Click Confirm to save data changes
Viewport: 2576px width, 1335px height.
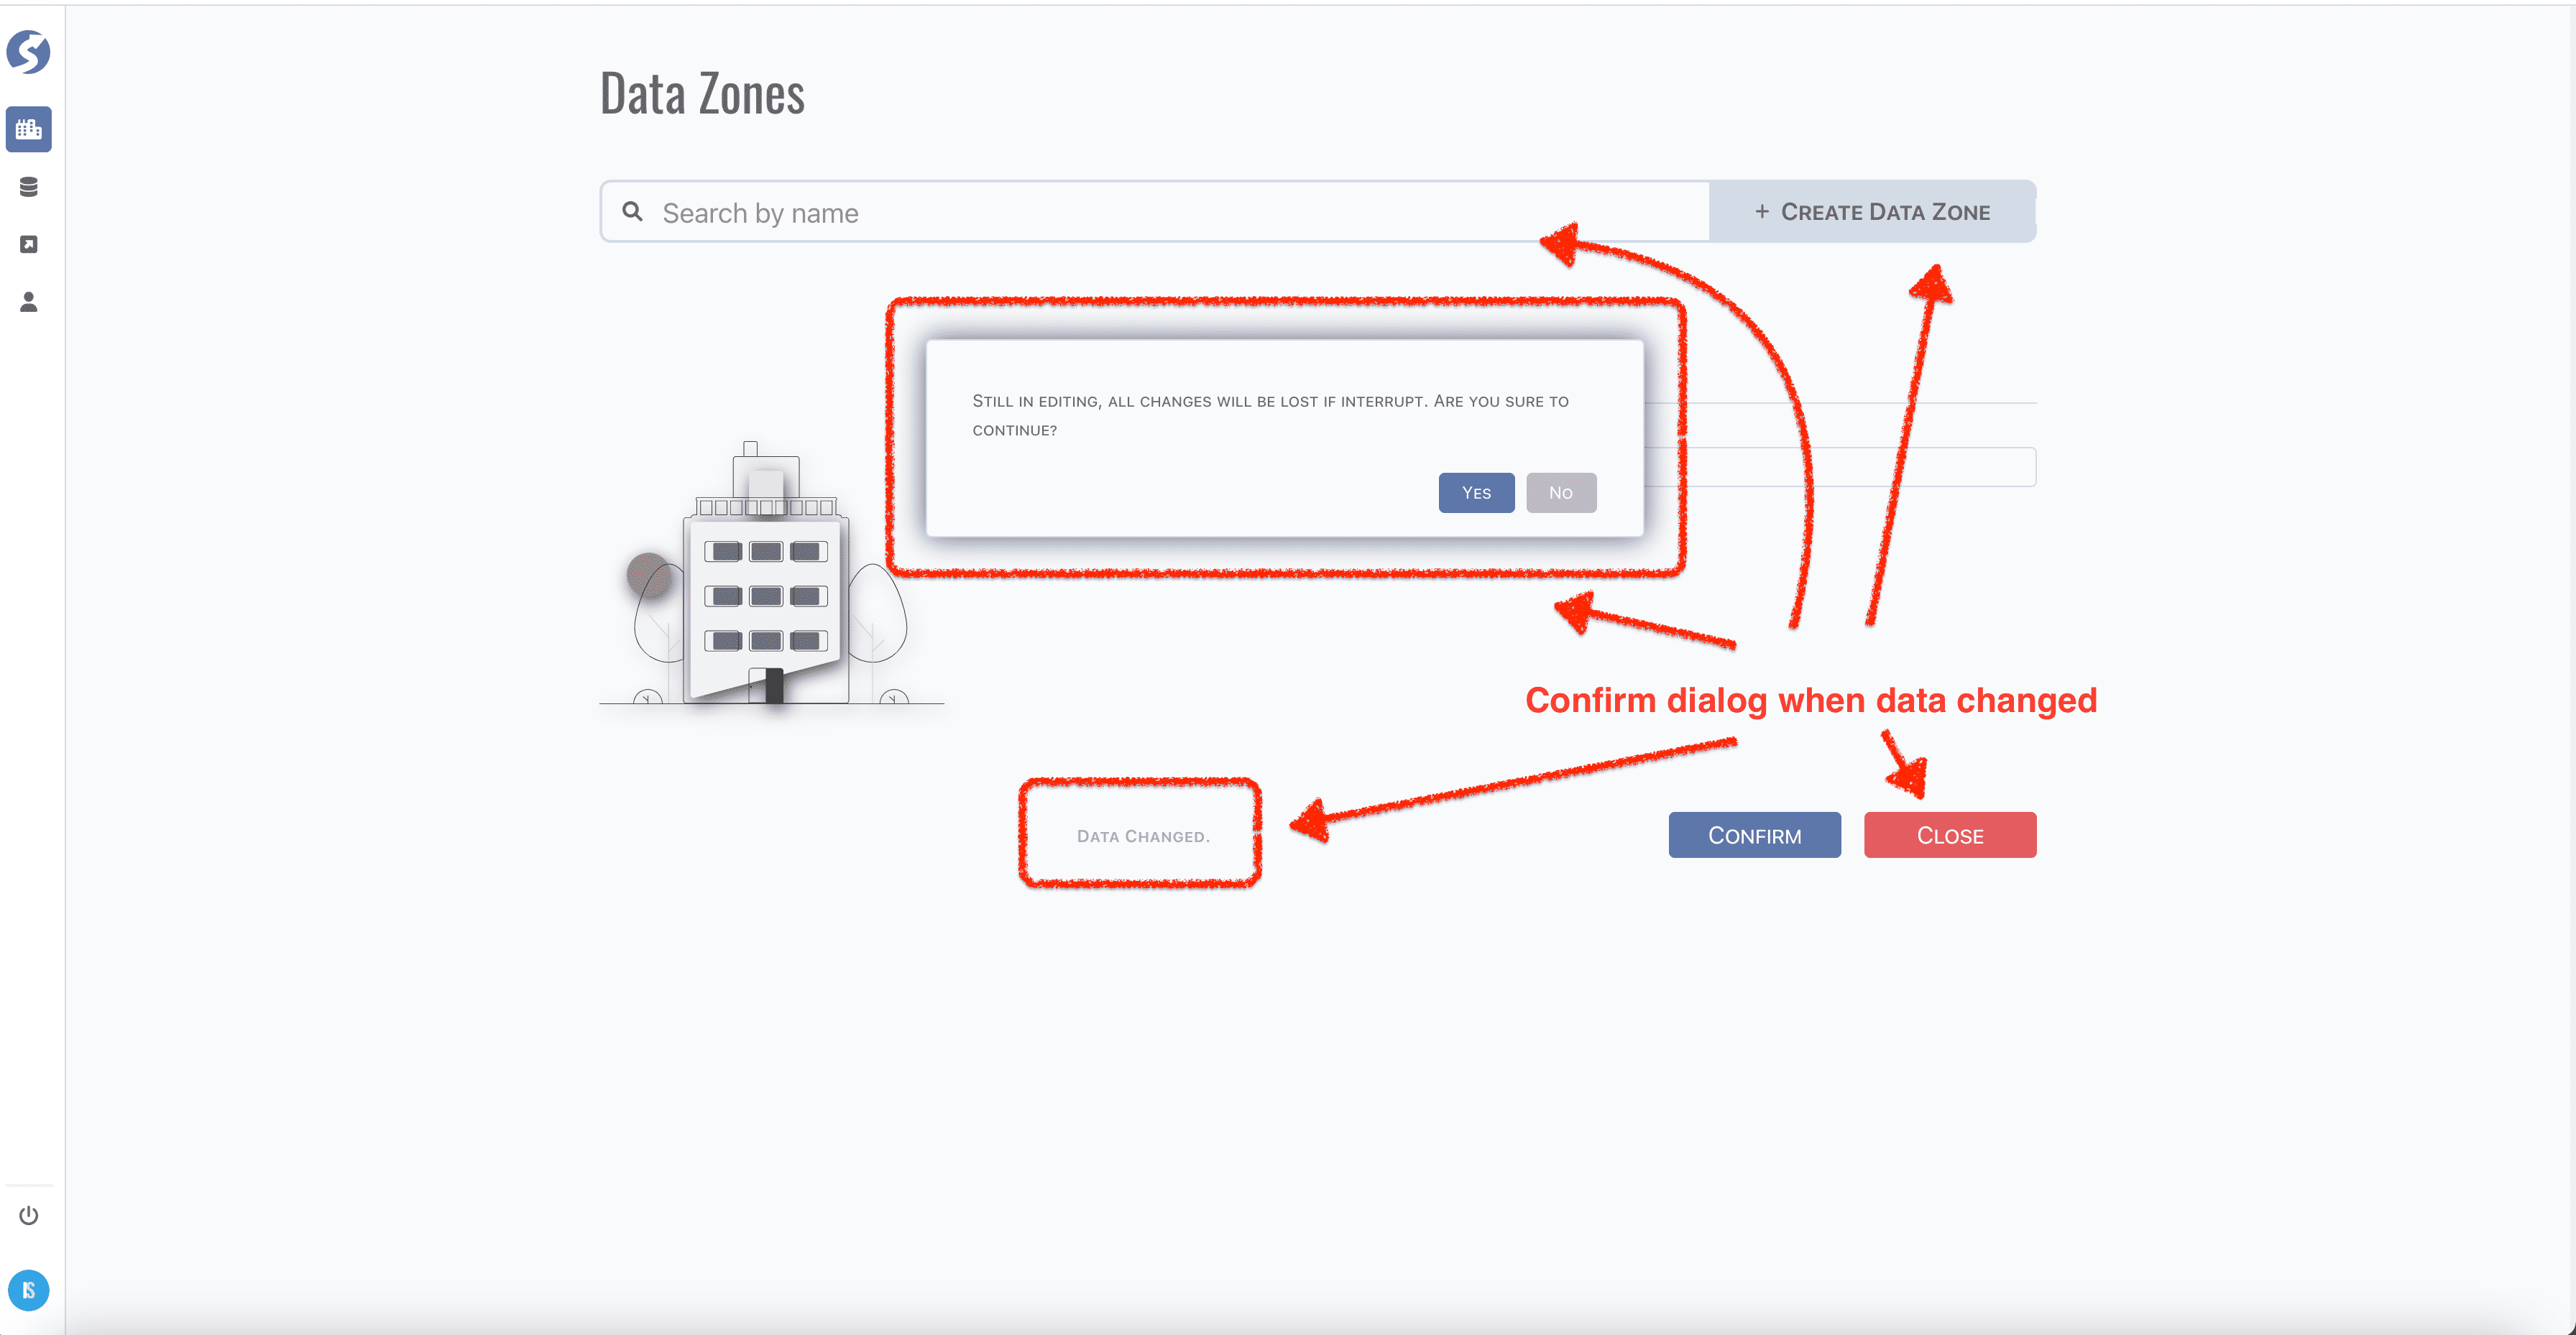click(1754, 834)
